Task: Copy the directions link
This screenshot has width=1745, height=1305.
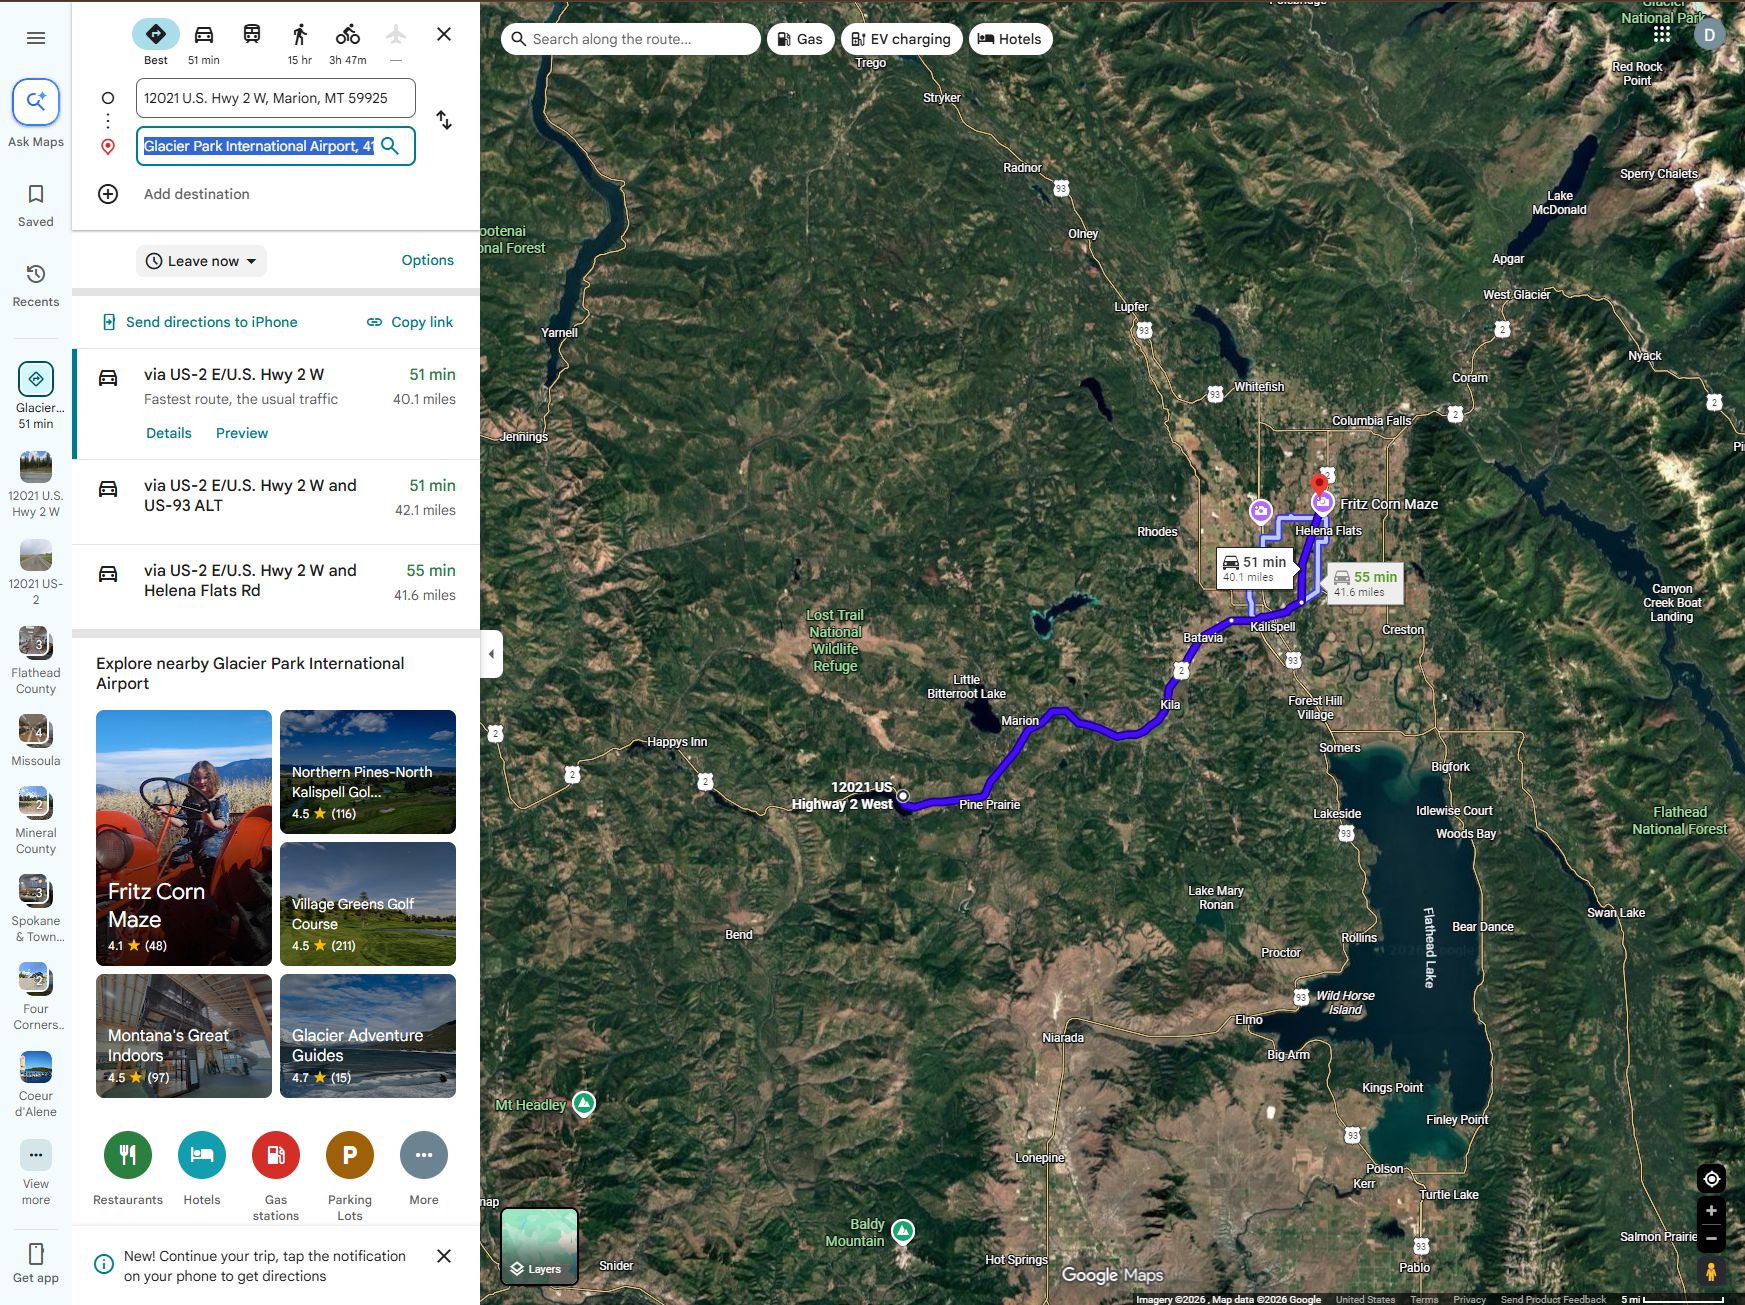Action: tap(410, 322)
